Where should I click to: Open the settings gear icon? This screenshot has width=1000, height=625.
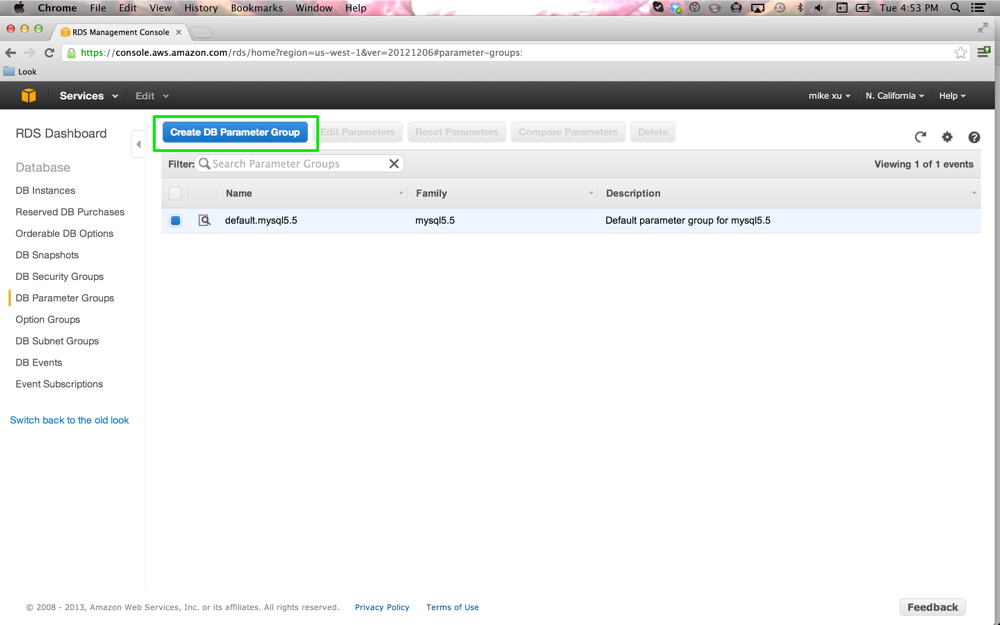947,137
